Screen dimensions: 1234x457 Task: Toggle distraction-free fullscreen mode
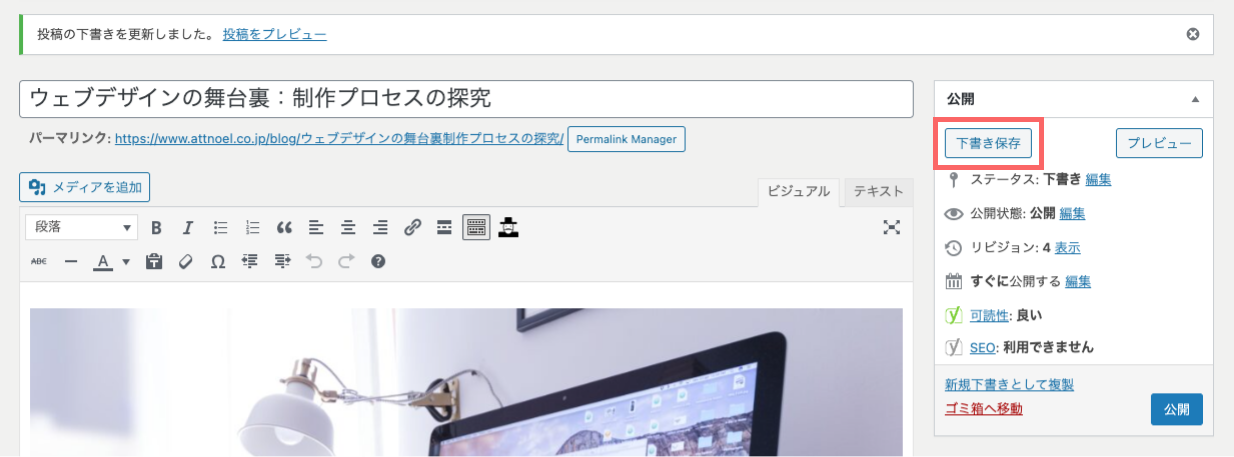point(892,228)
